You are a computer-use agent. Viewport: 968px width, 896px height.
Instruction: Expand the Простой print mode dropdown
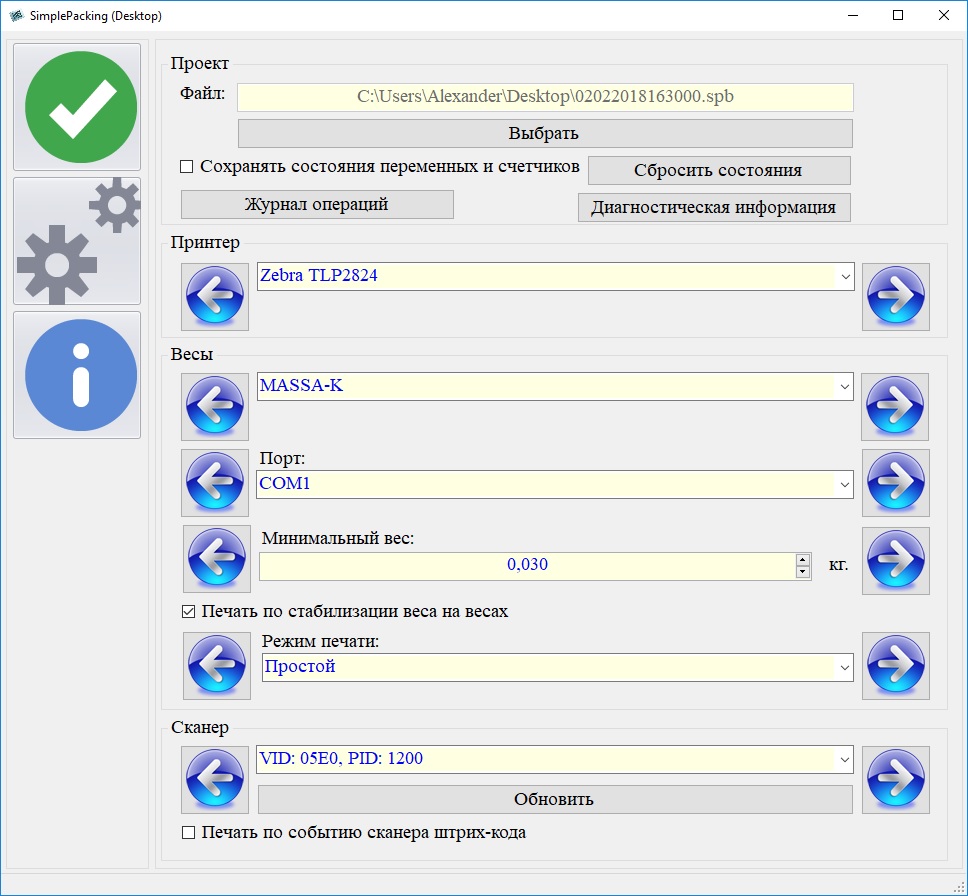(x=558, y=668)
